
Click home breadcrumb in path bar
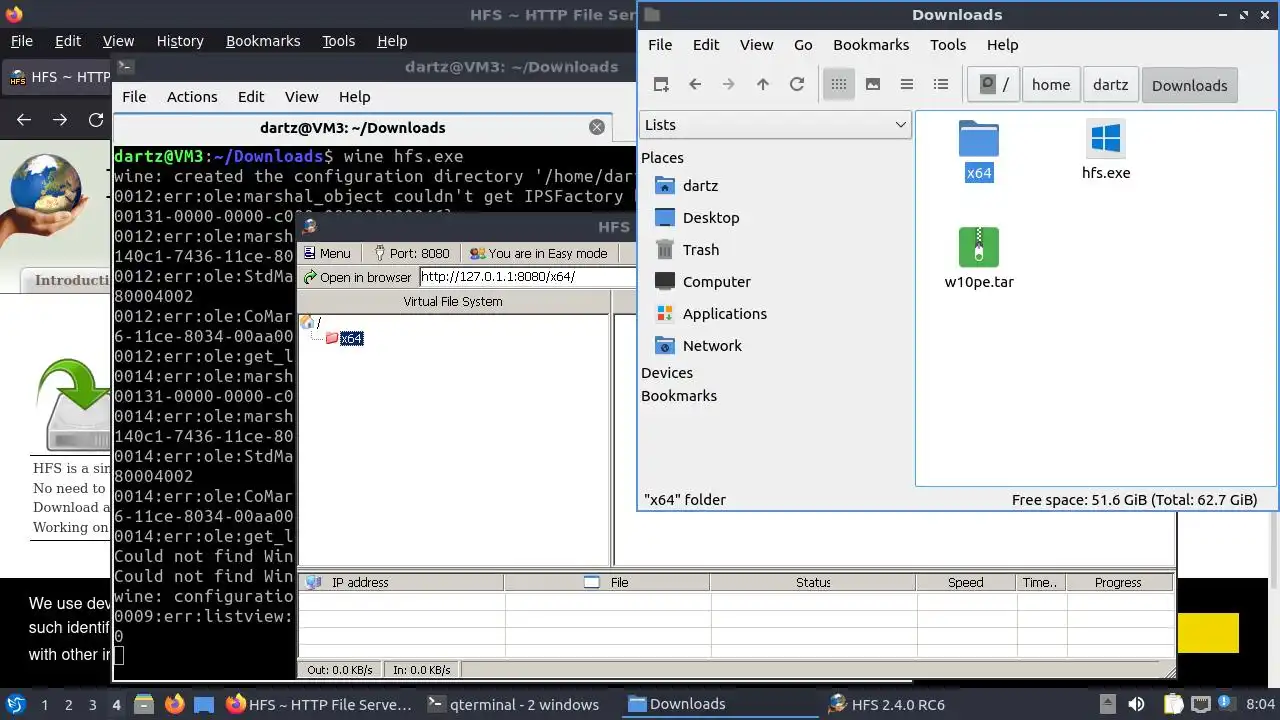[x=1051, y=85]
